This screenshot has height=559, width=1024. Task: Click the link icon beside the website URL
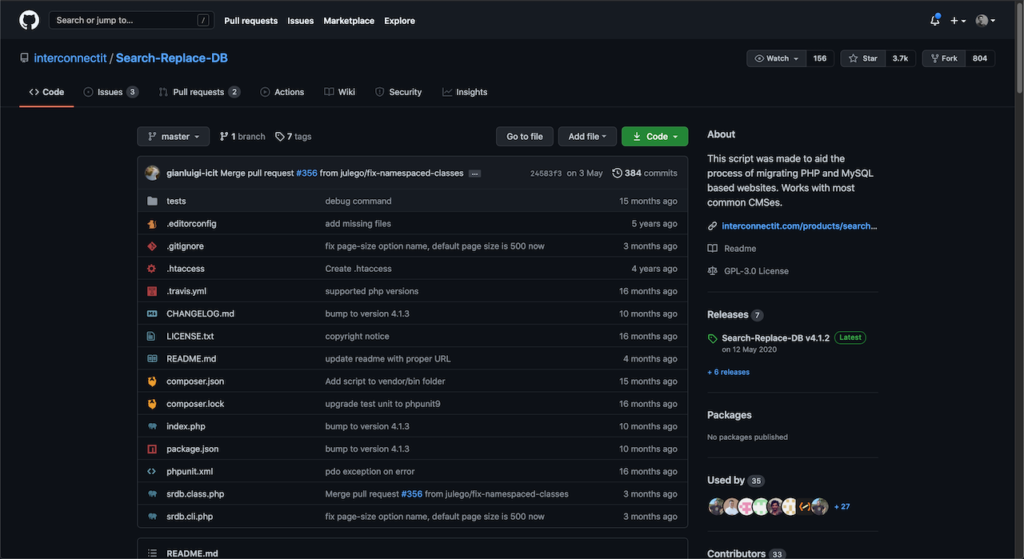click(712, 226)
